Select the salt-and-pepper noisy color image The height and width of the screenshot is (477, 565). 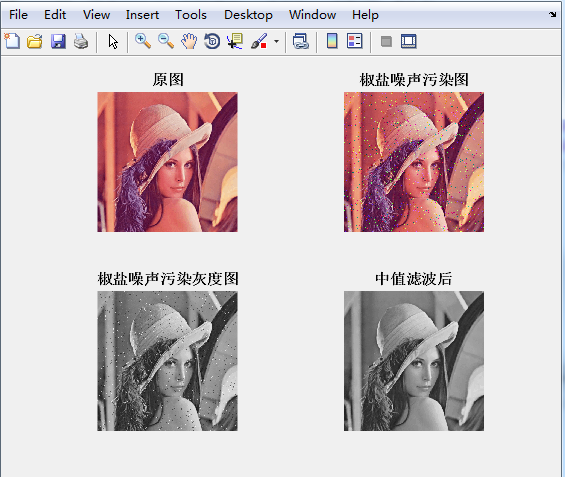point(414,162)
